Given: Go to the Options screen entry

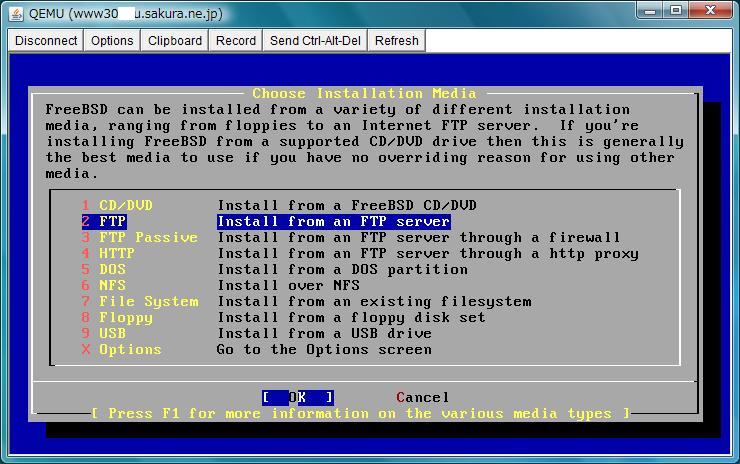Looking at the screenshot, I should tap(129, 350).
